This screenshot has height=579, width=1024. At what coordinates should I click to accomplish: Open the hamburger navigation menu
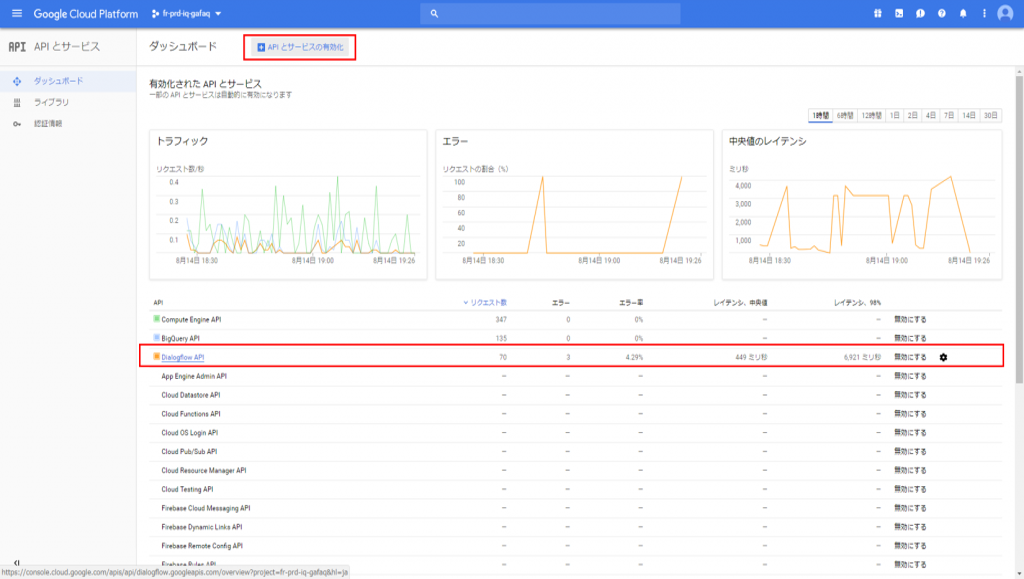click(x=17, y=13)
